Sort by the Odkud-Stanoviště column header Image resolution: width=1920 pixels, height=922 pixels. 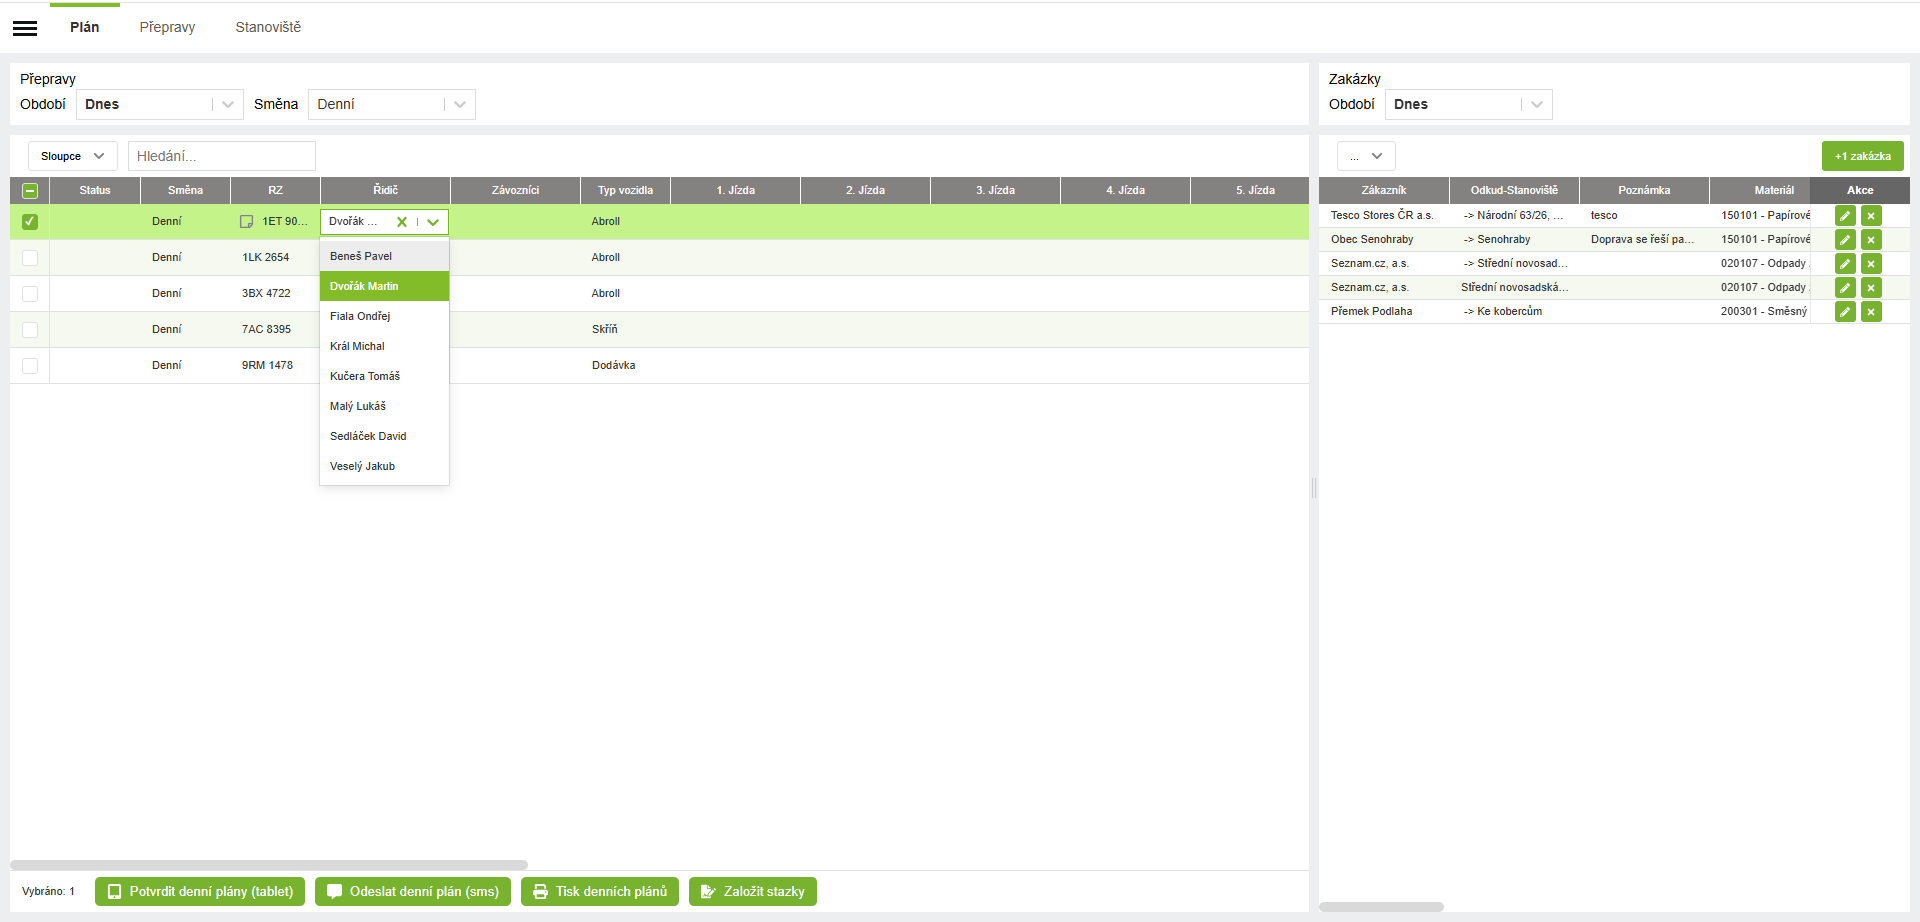1514,191
